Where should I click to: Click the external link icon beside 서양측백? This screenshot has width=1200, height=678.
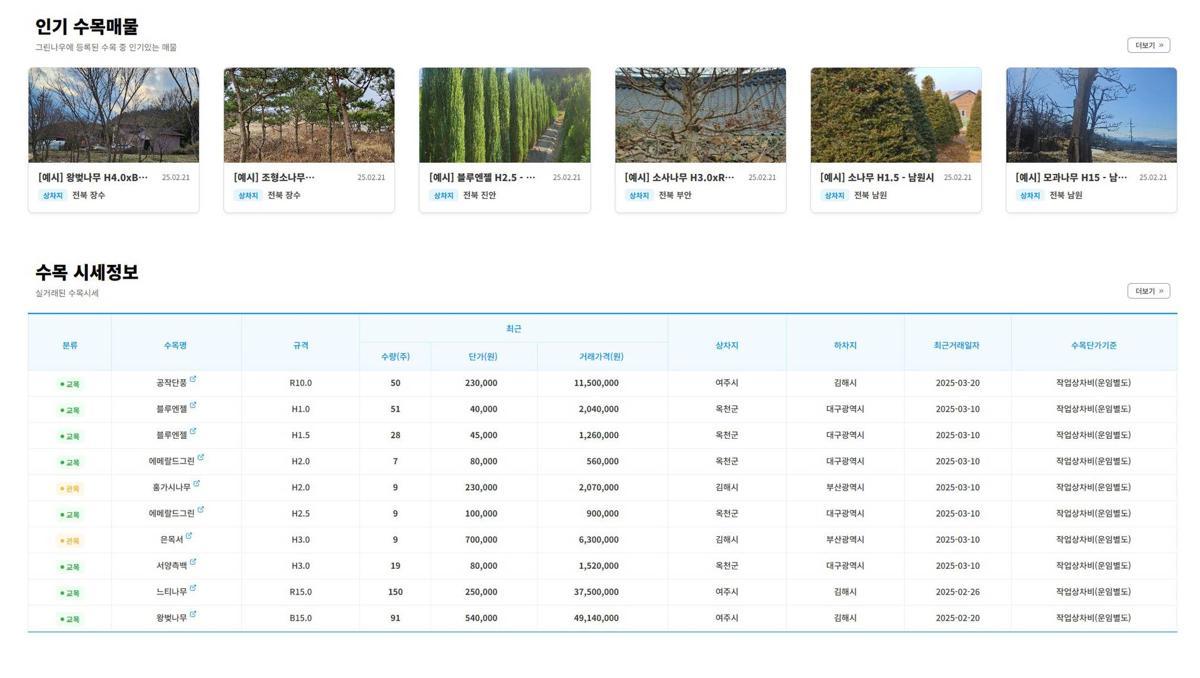tap(194, 562)
